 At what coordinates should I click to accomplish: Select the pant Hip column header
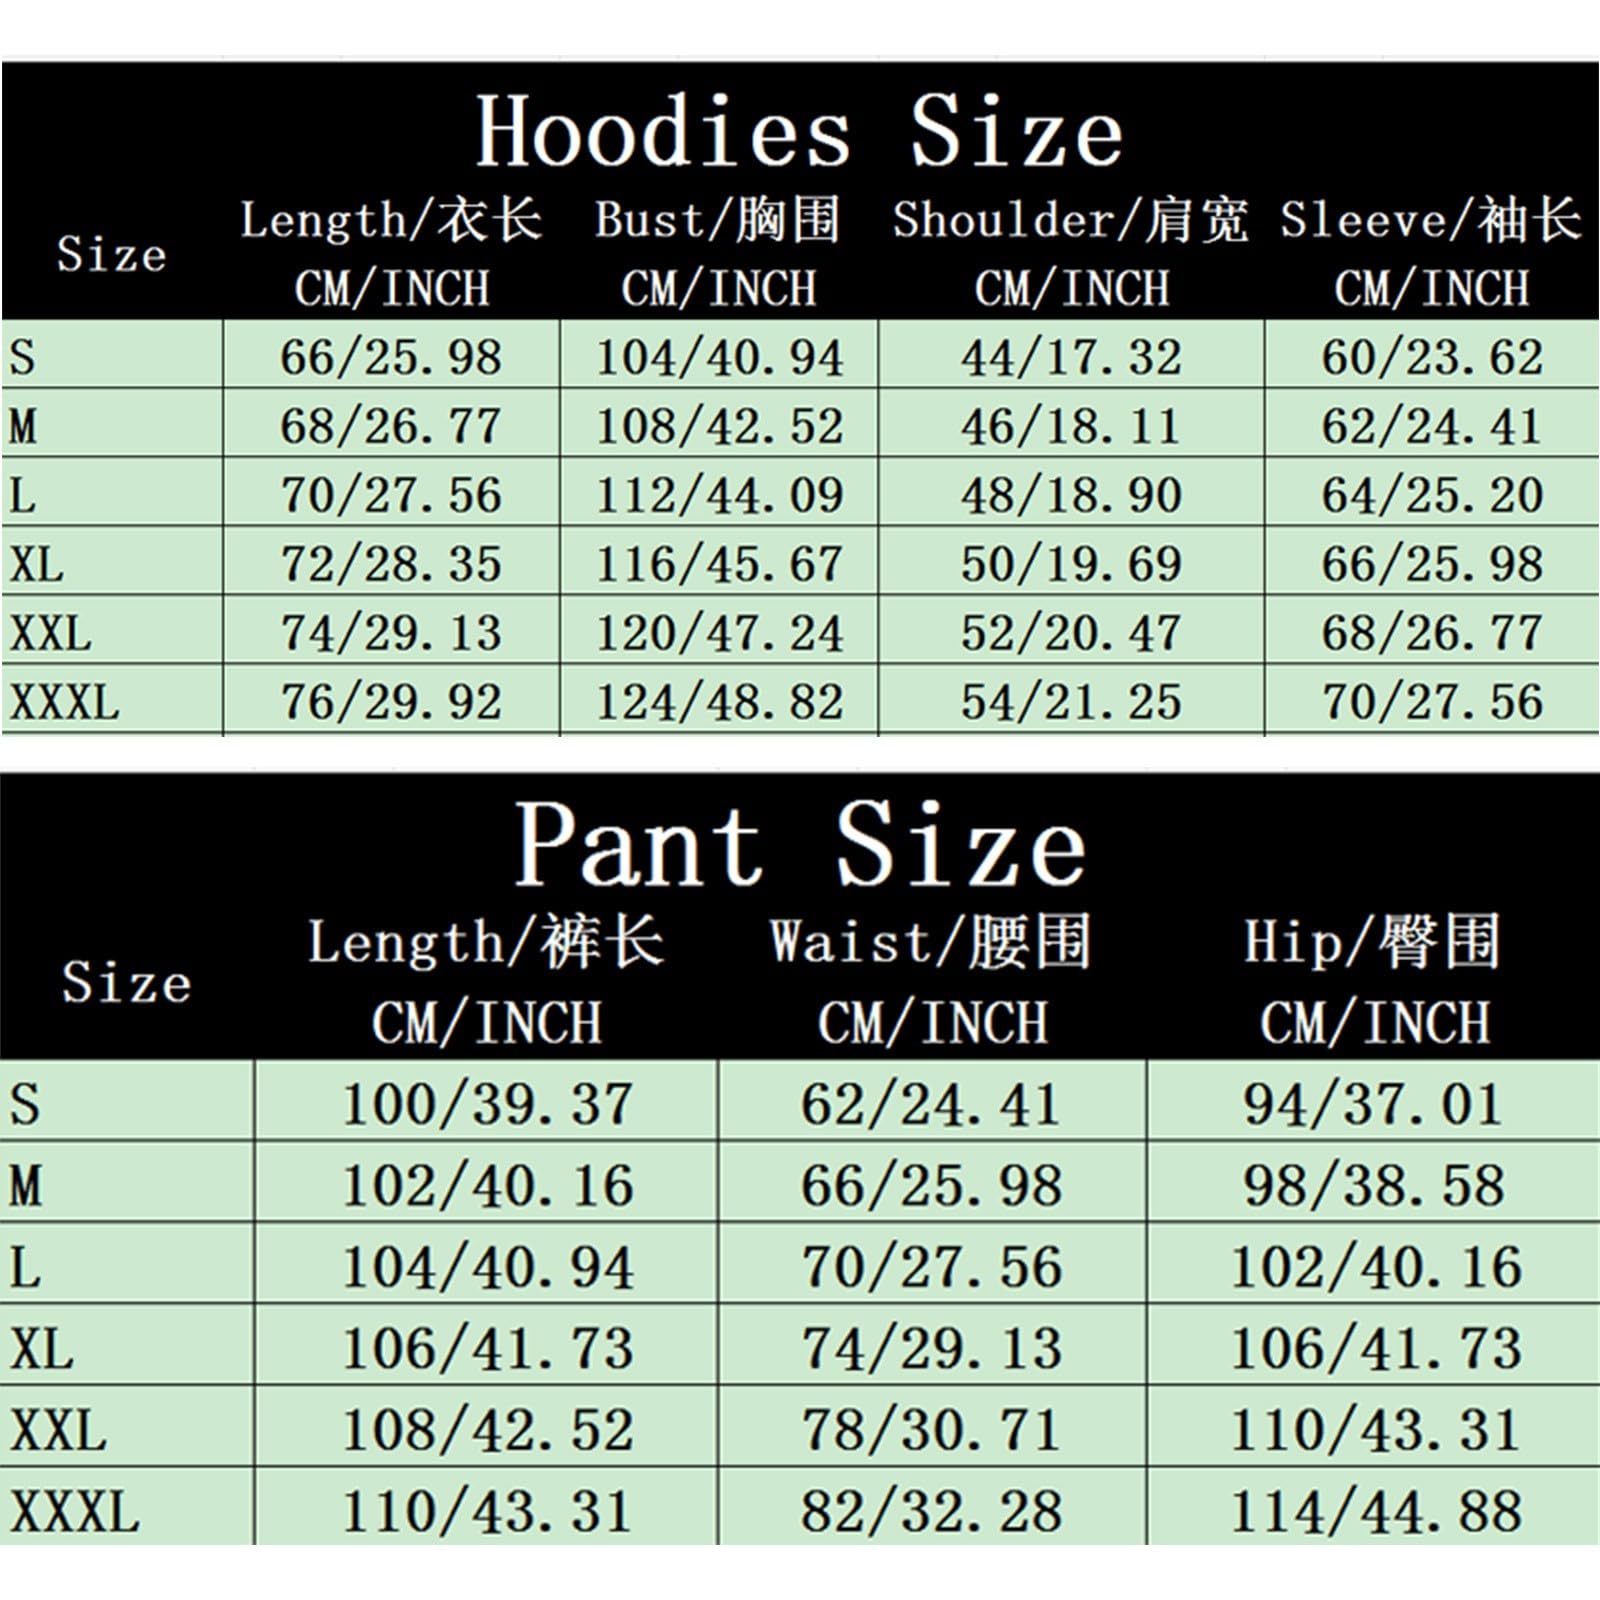click(x=1373, y=981)
